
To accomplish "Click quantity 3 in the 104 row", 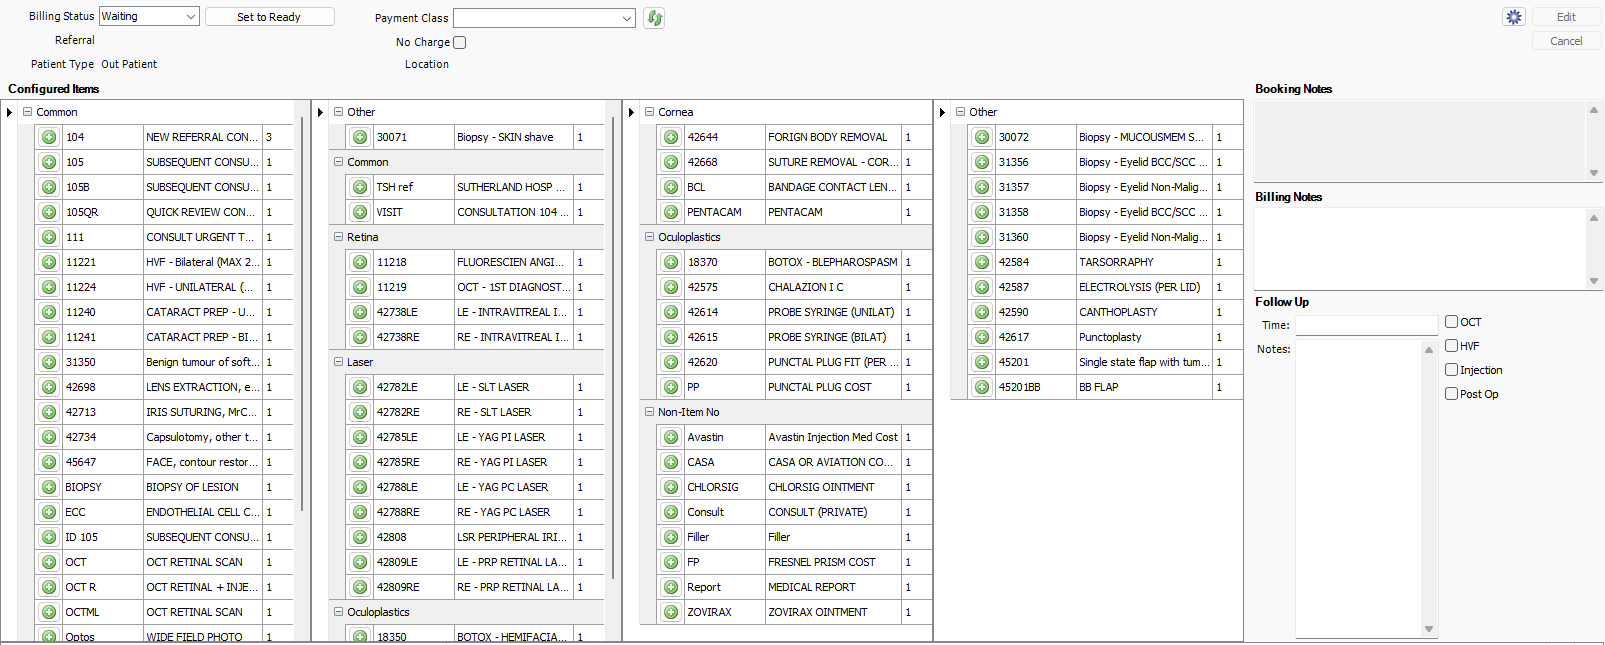I will point(277,137).
